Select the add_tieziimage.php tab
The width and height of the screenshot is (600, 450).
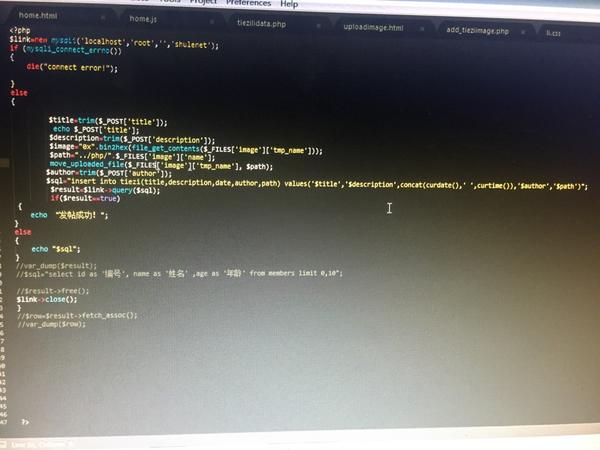point(478,30)
